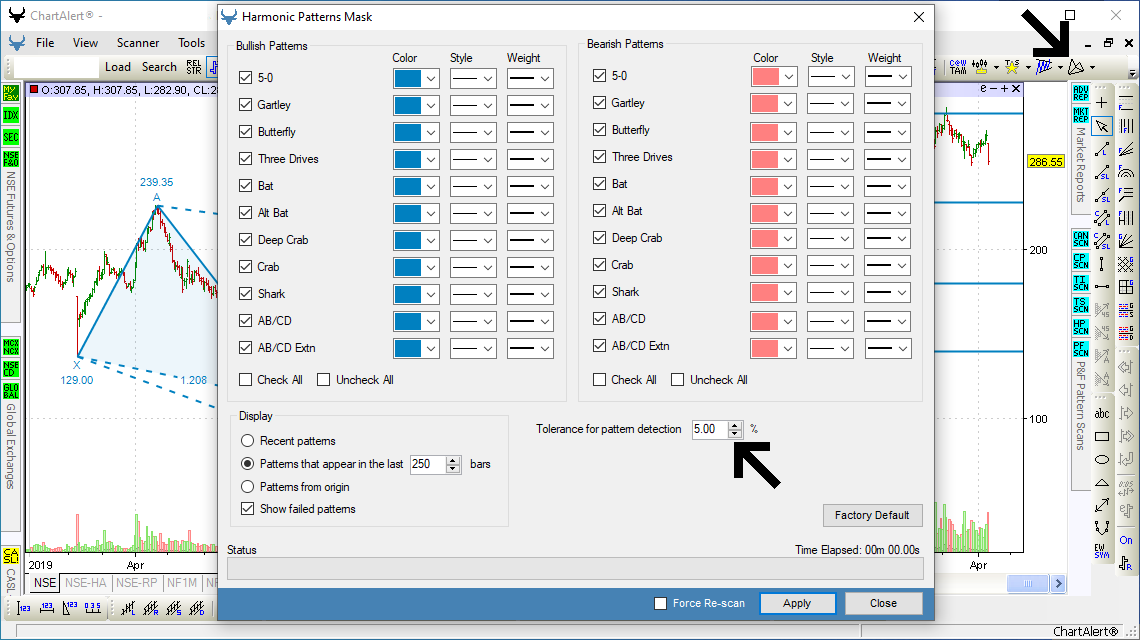Uncheck the Bullish Gartley pattern
Screen dimensions: 1140x640
[246, 105]
